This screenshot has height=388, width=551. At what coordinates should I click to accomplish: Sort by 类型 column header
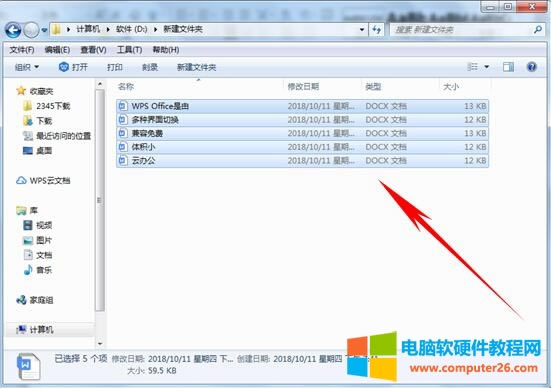[373, 86]
